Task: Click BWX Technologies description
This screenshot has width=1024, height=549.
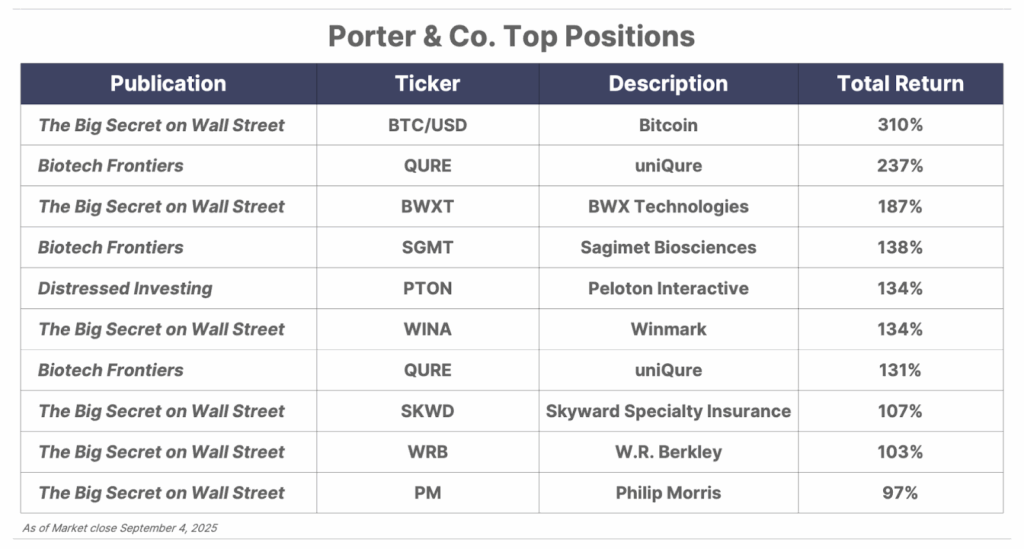Action: pyautogui.click(x=668, y=206)
